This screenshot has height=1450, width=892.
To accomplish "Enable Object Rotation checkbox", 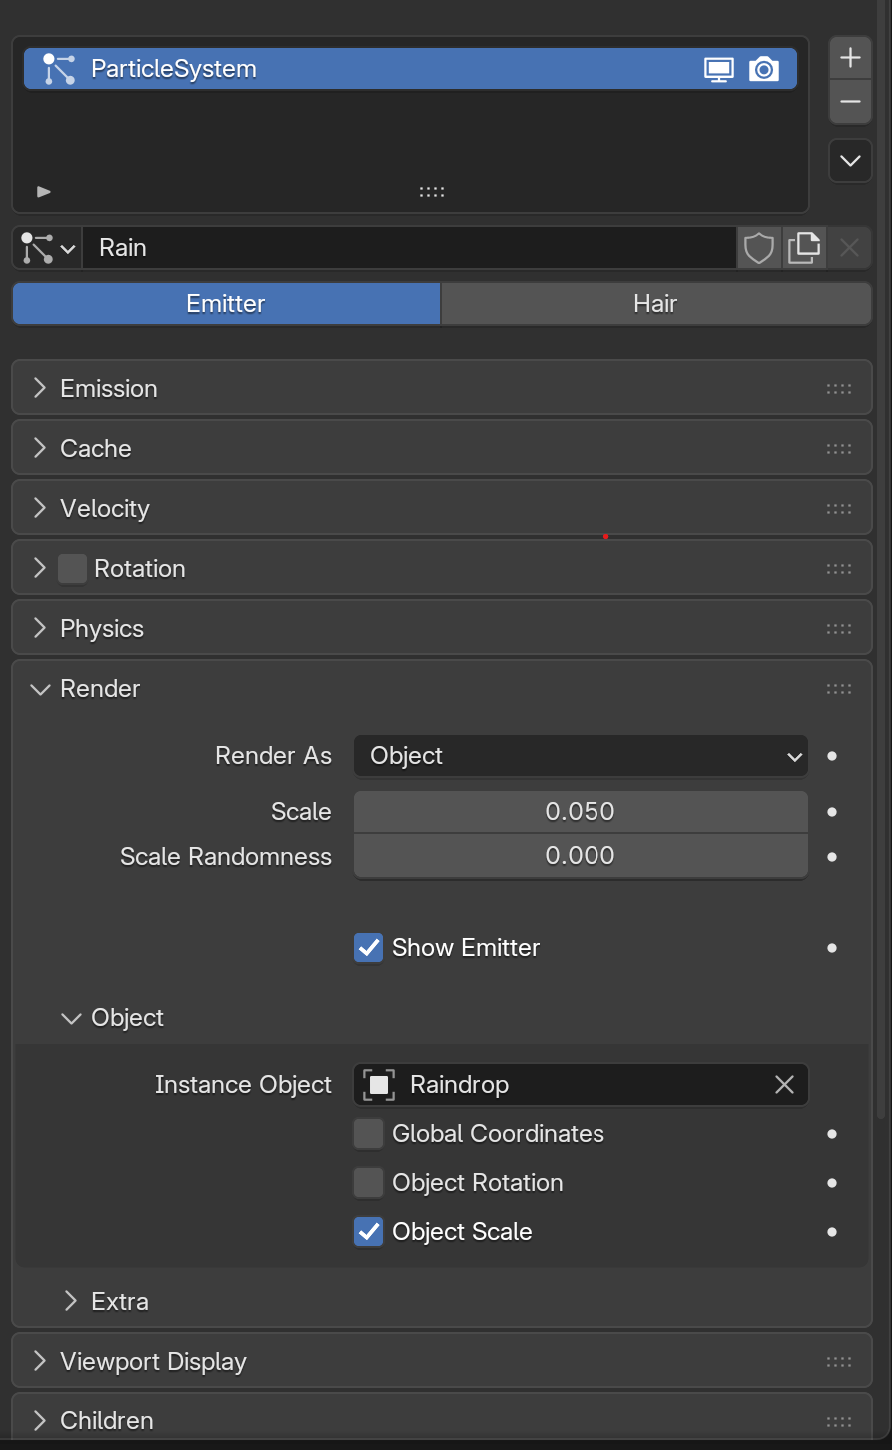I will coord(369,1183).
